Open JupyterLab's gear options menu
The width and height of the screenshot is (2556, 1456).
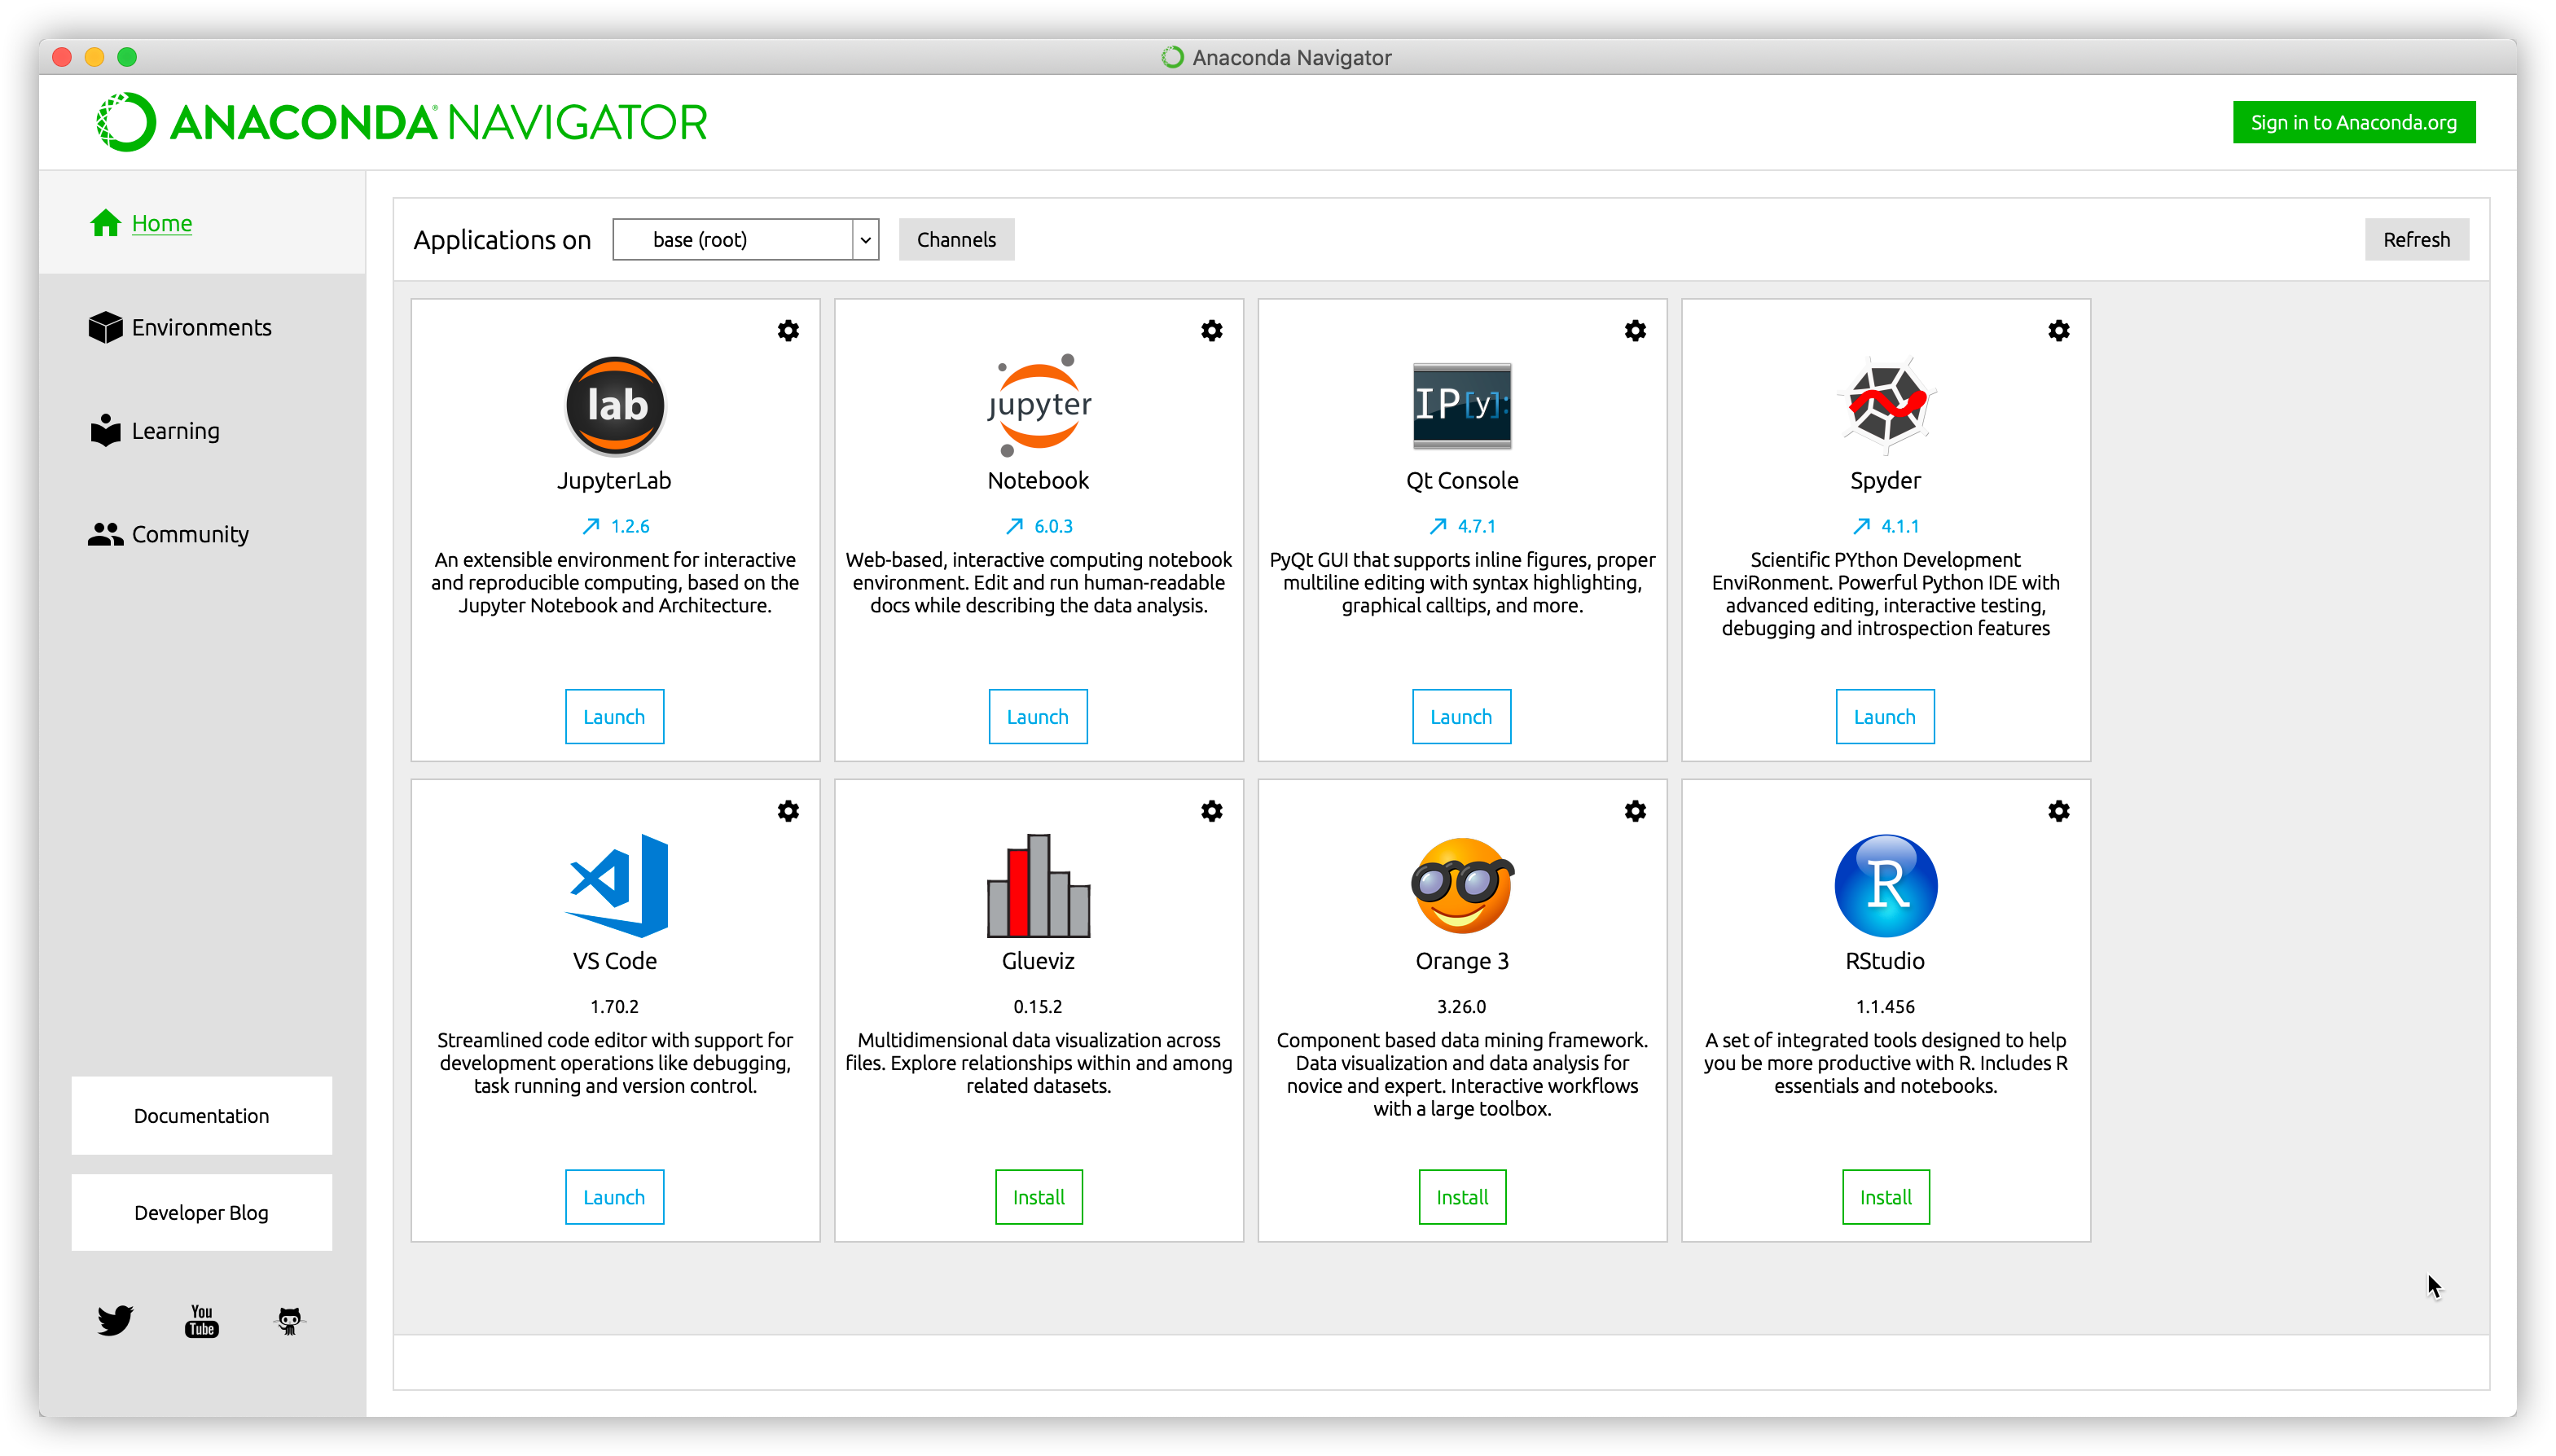788,331
